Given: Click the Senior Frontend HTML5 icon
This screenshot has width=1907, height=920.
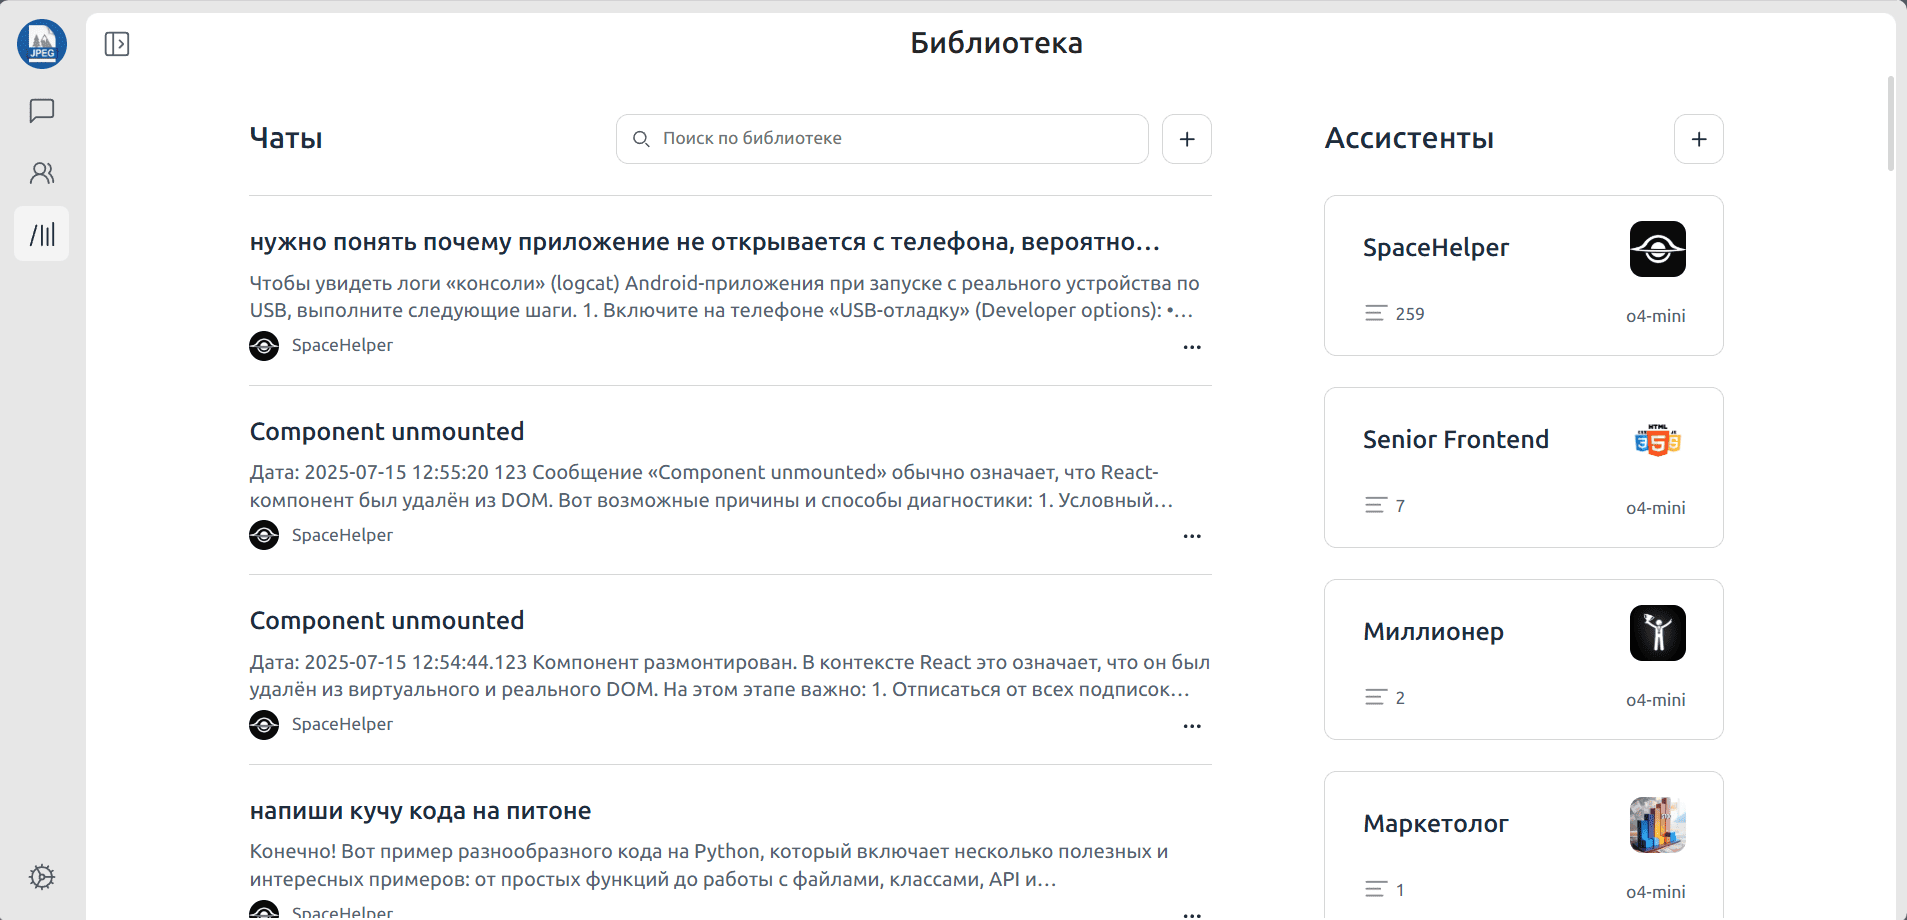Looking at the screenshot, I should (1657, 441).
